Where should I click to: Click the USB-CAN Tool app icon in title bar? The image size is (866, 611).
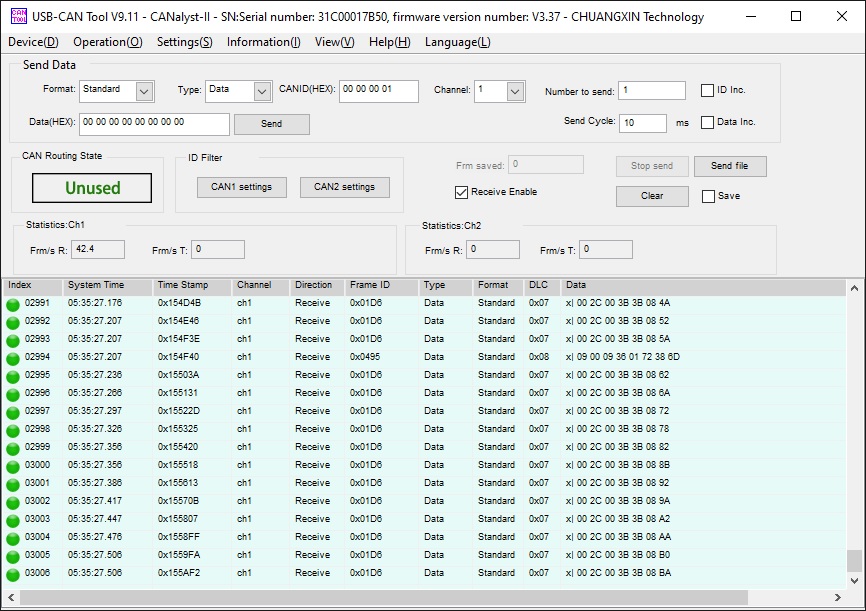(x=19, y=17)
